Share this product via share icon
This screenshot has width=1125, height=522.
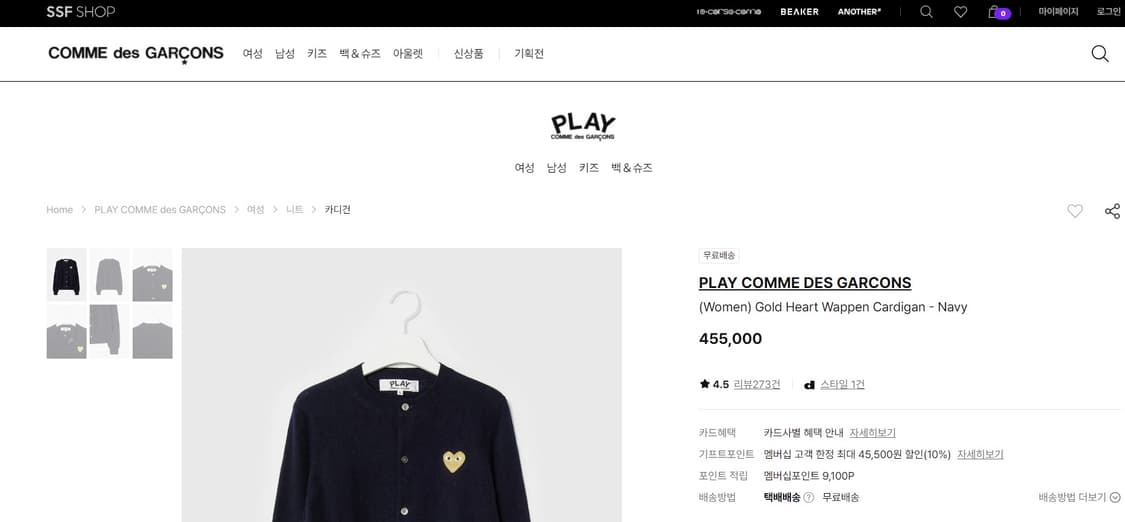[x=1112, y=211]
